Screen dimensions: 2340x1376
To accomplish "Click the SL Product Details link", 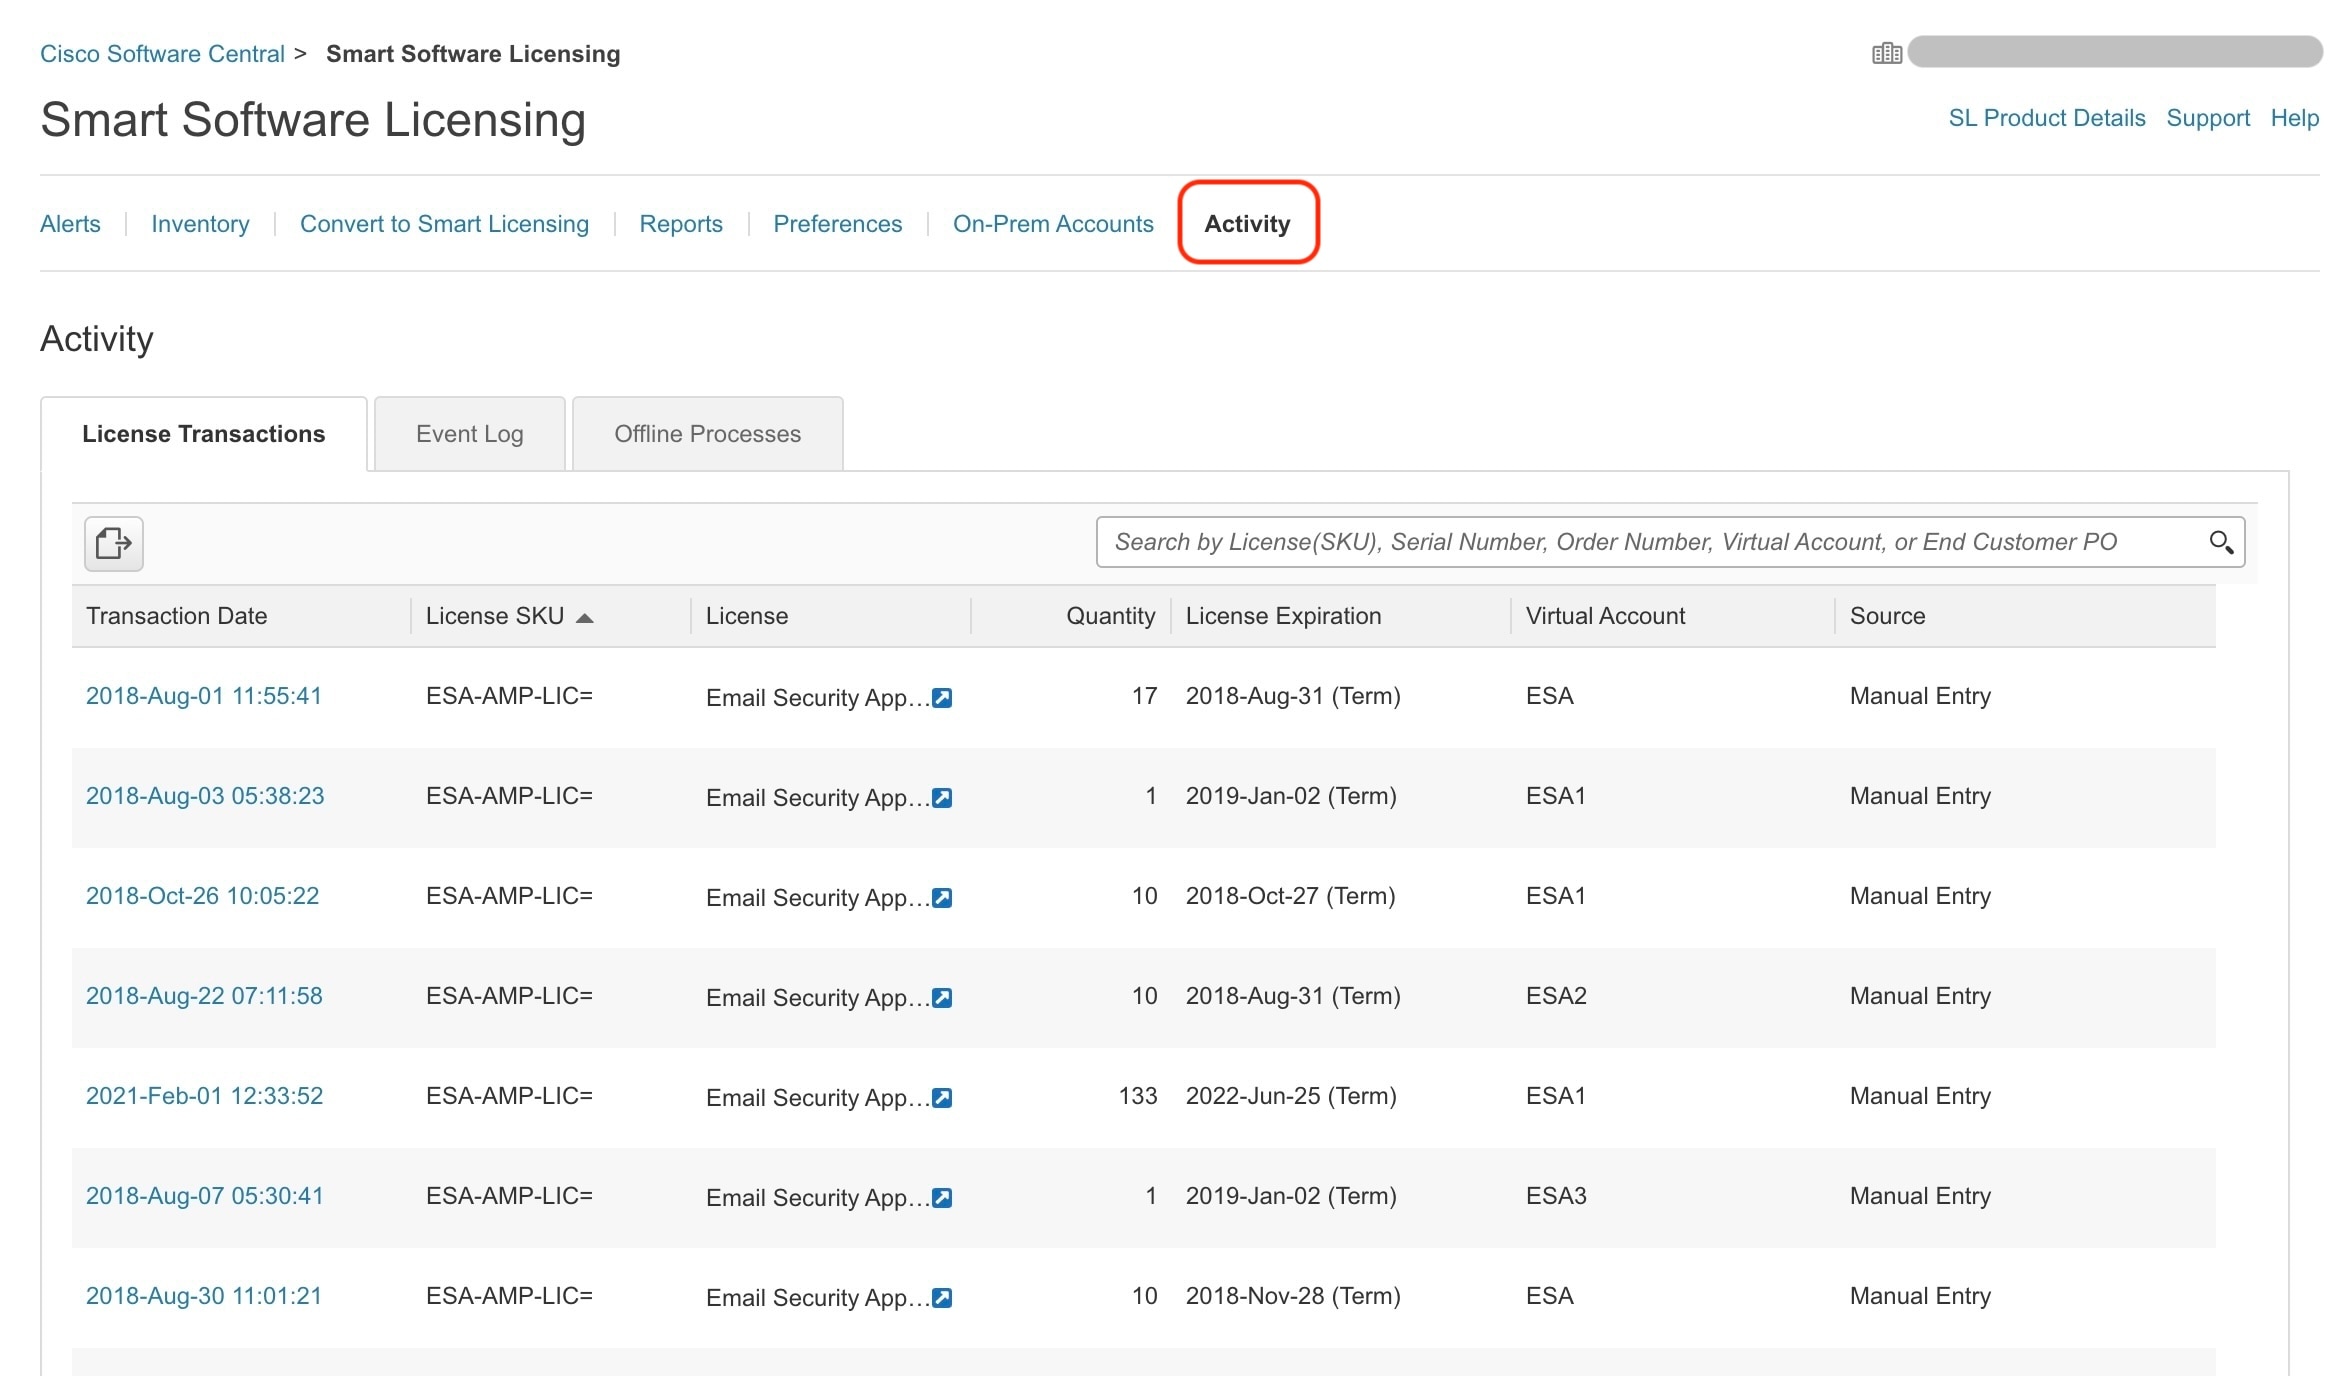I will 2046,118.
